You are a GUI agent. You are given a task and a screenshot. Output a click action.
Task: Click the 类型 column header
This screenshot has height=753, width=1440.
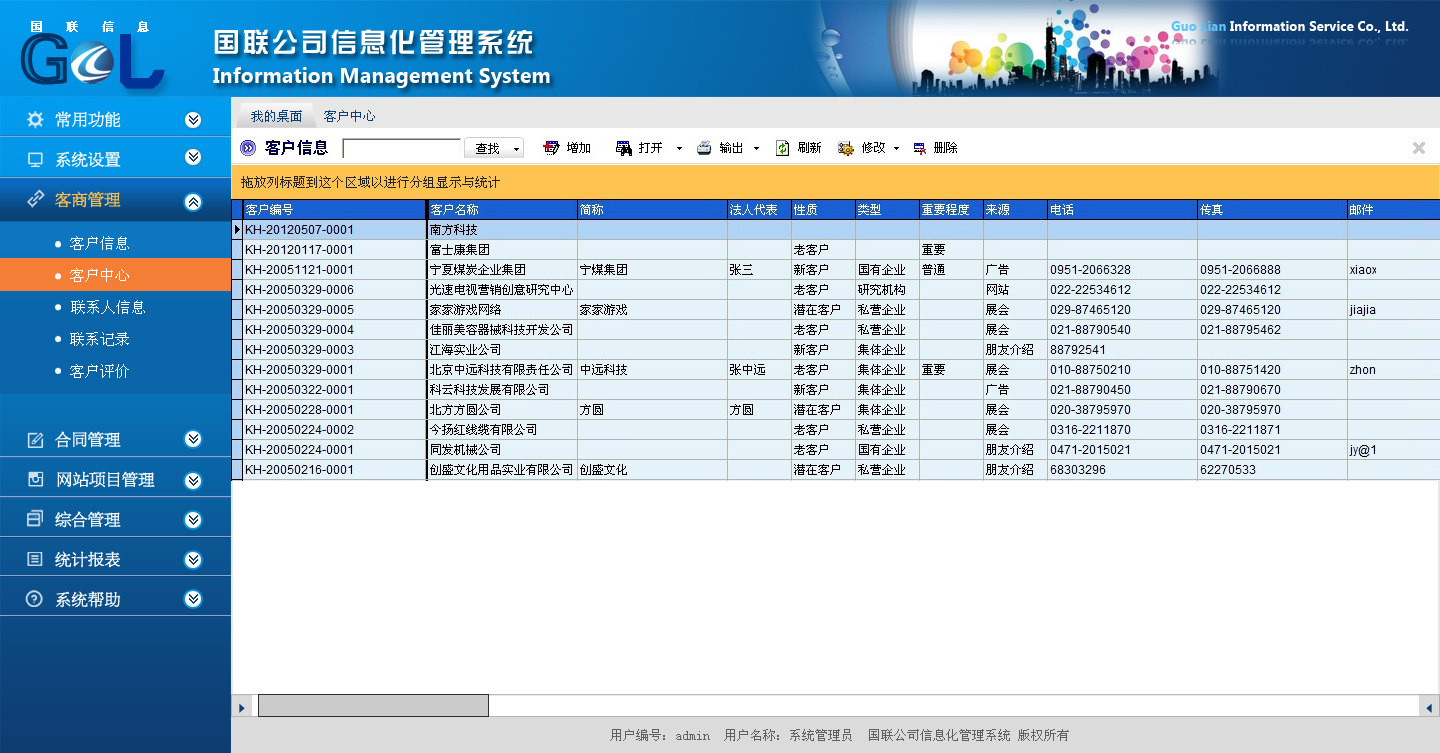click(x=887, y=210)
